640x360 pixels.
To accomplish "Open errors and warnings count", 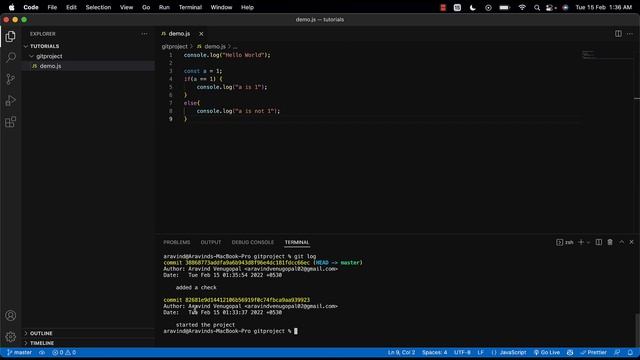I will pyautogui.click(x=64, y=353).
